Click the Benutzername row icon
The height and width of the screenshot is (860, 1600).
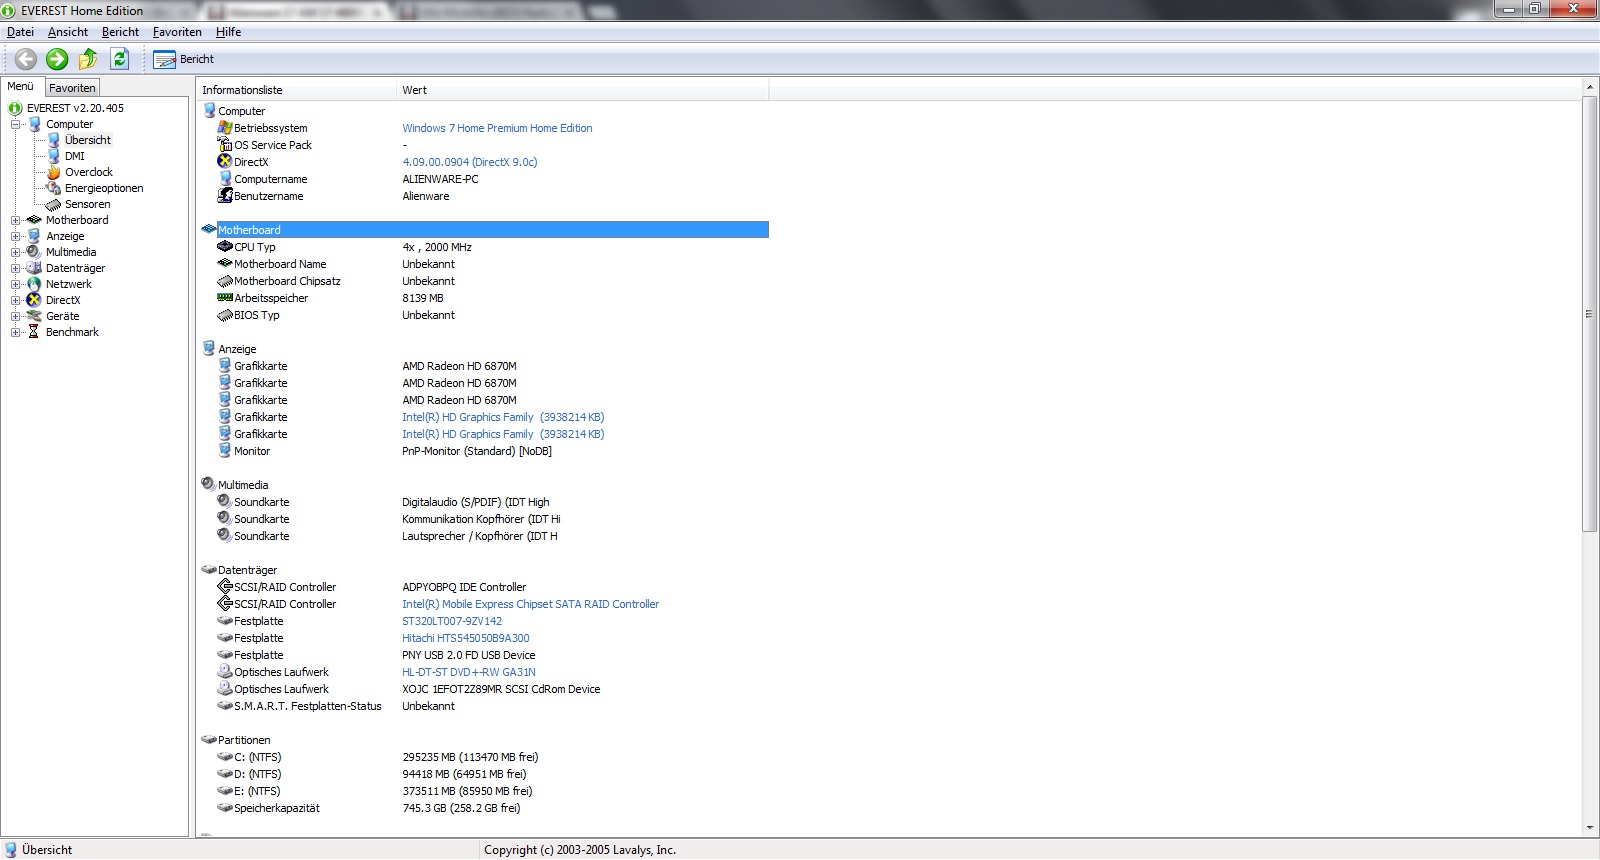tap(225, 195)
